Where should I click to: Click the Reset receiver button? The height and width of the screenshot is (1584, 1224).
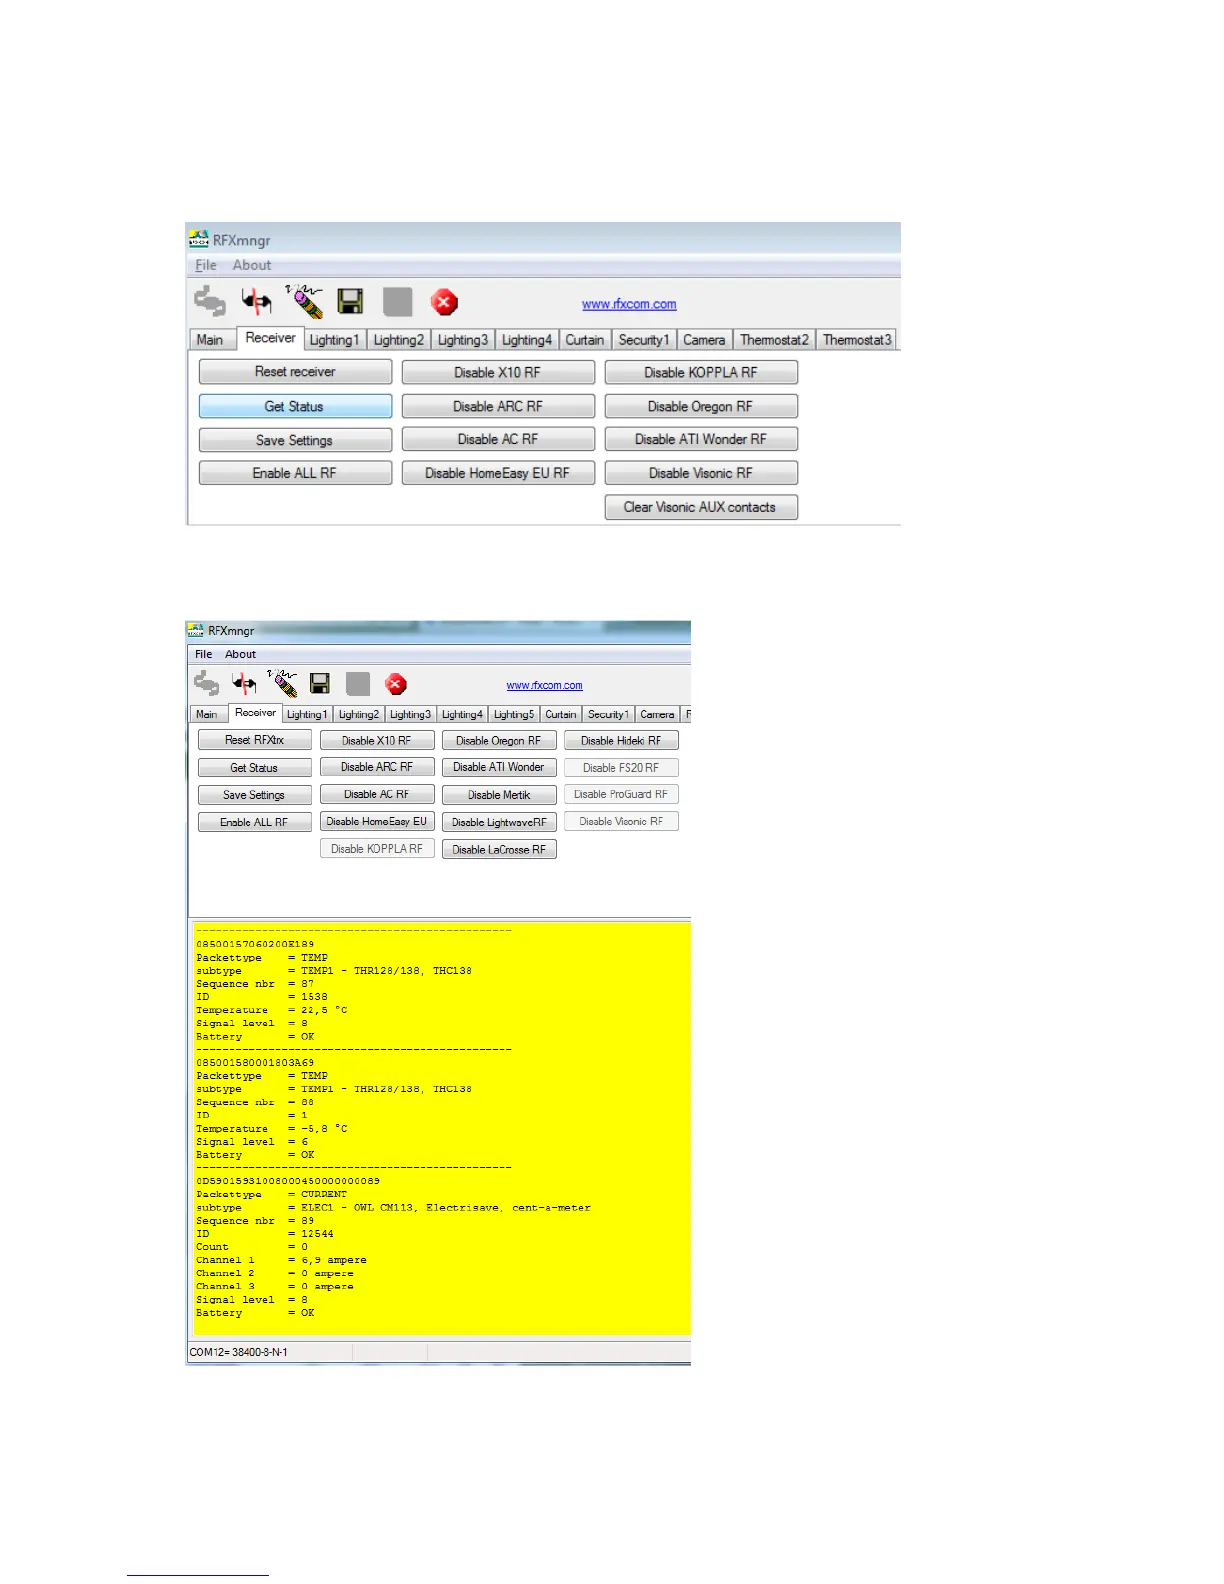(295, 372)
